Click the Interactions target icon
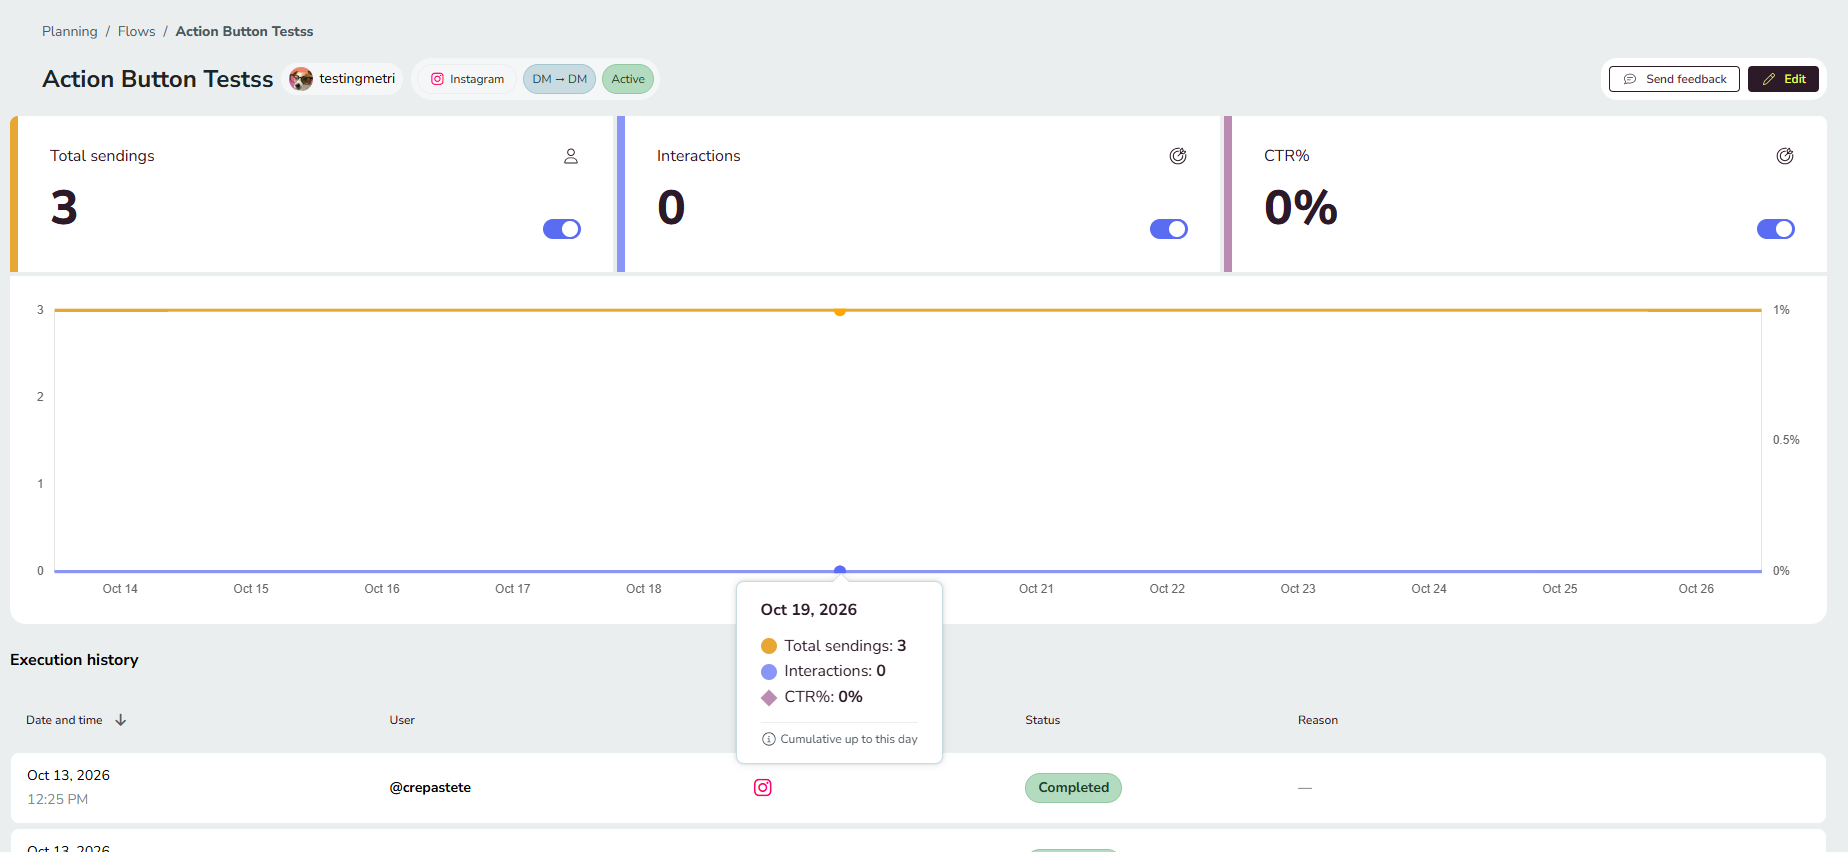 pos(1178,156)
